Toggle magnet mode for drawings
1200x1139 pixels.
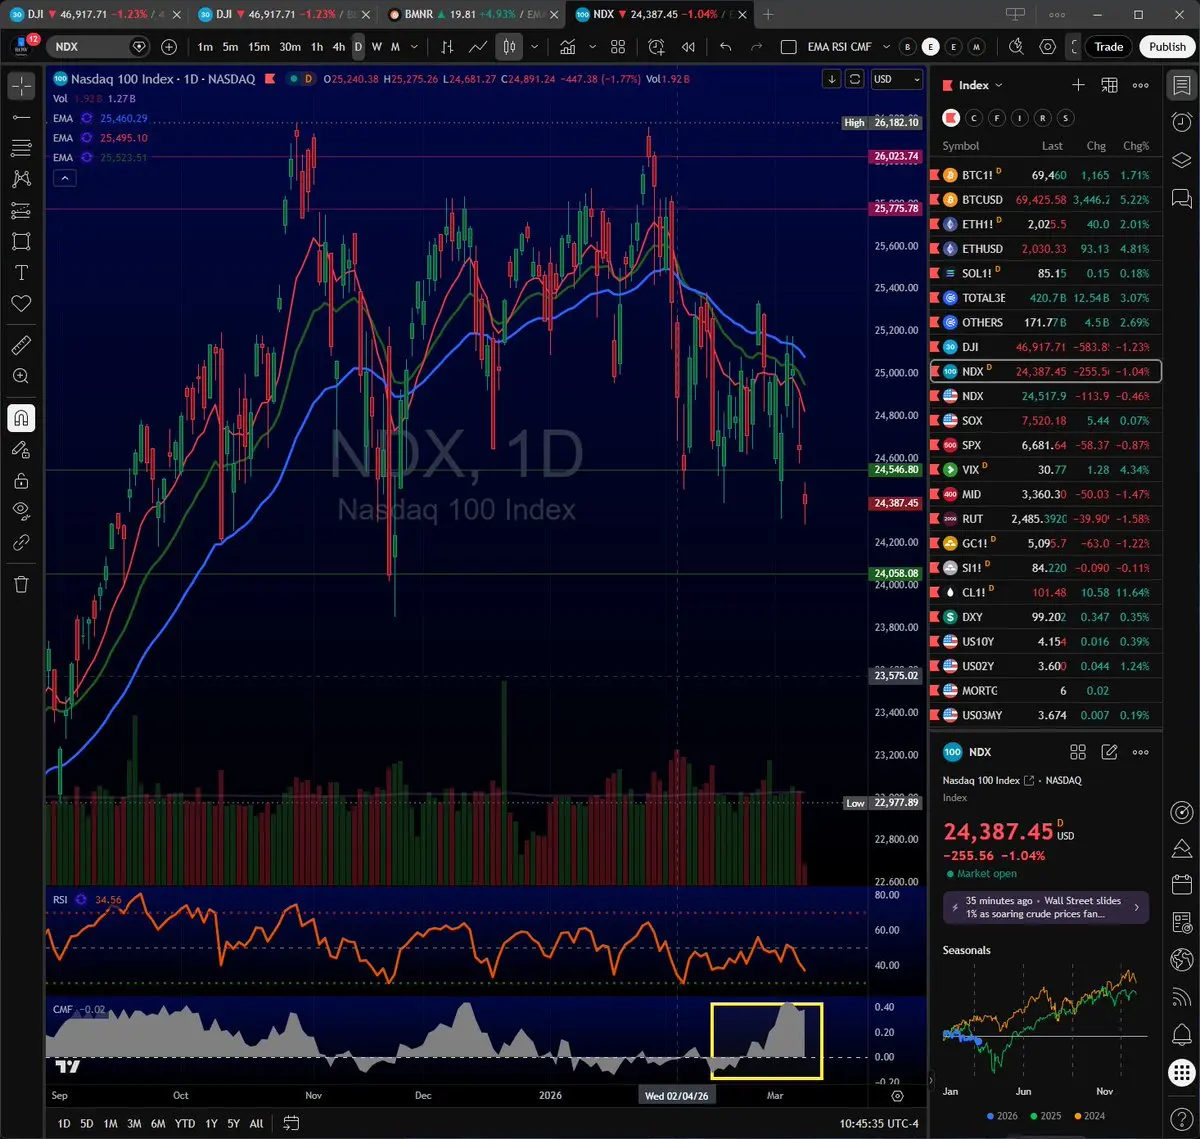(x=21, y=418)
